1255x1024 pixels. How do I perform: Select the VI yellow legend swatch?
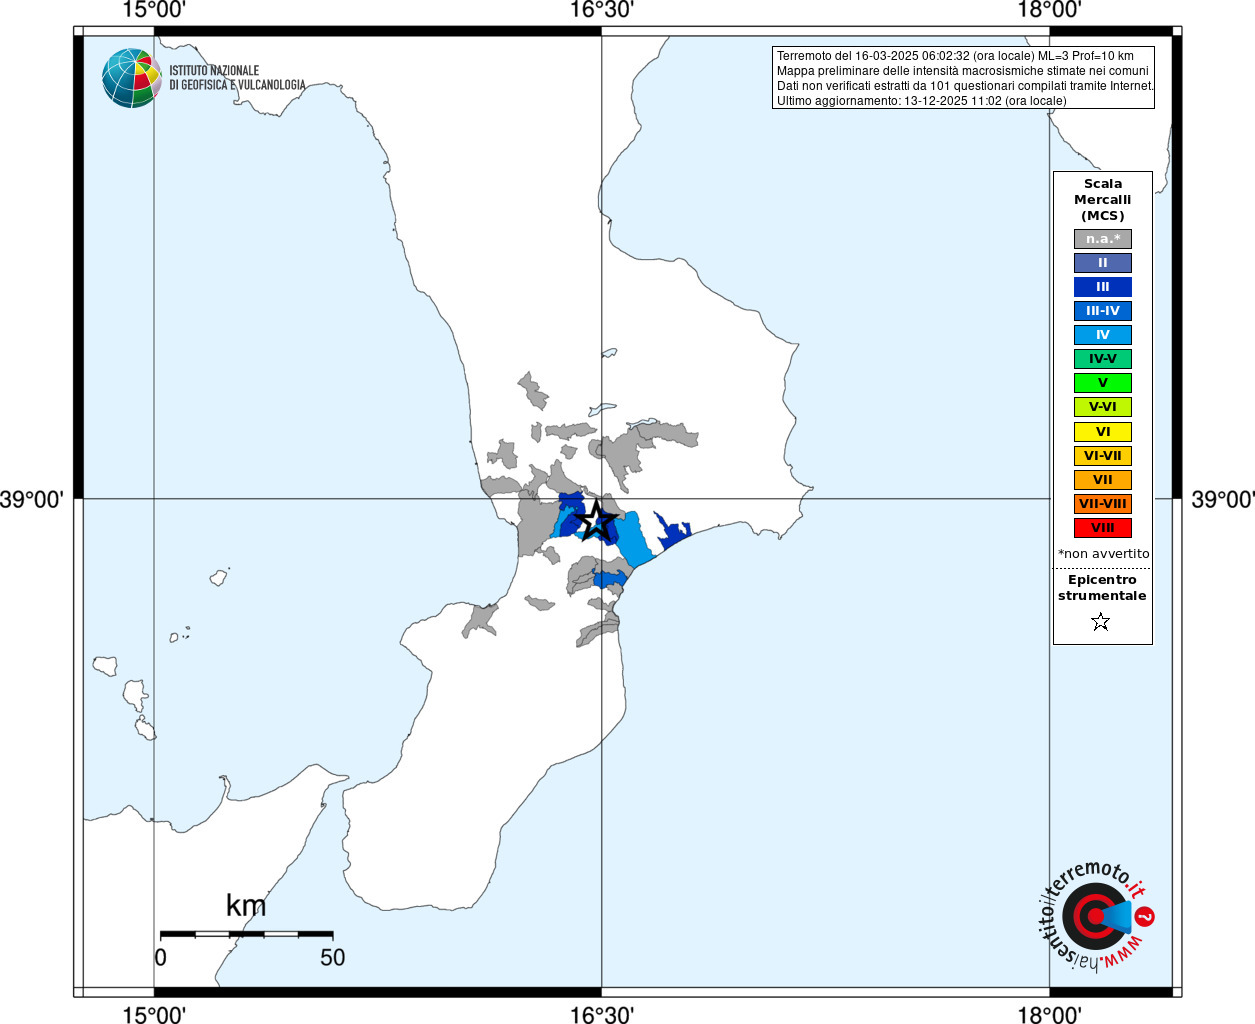[1103, 432]
